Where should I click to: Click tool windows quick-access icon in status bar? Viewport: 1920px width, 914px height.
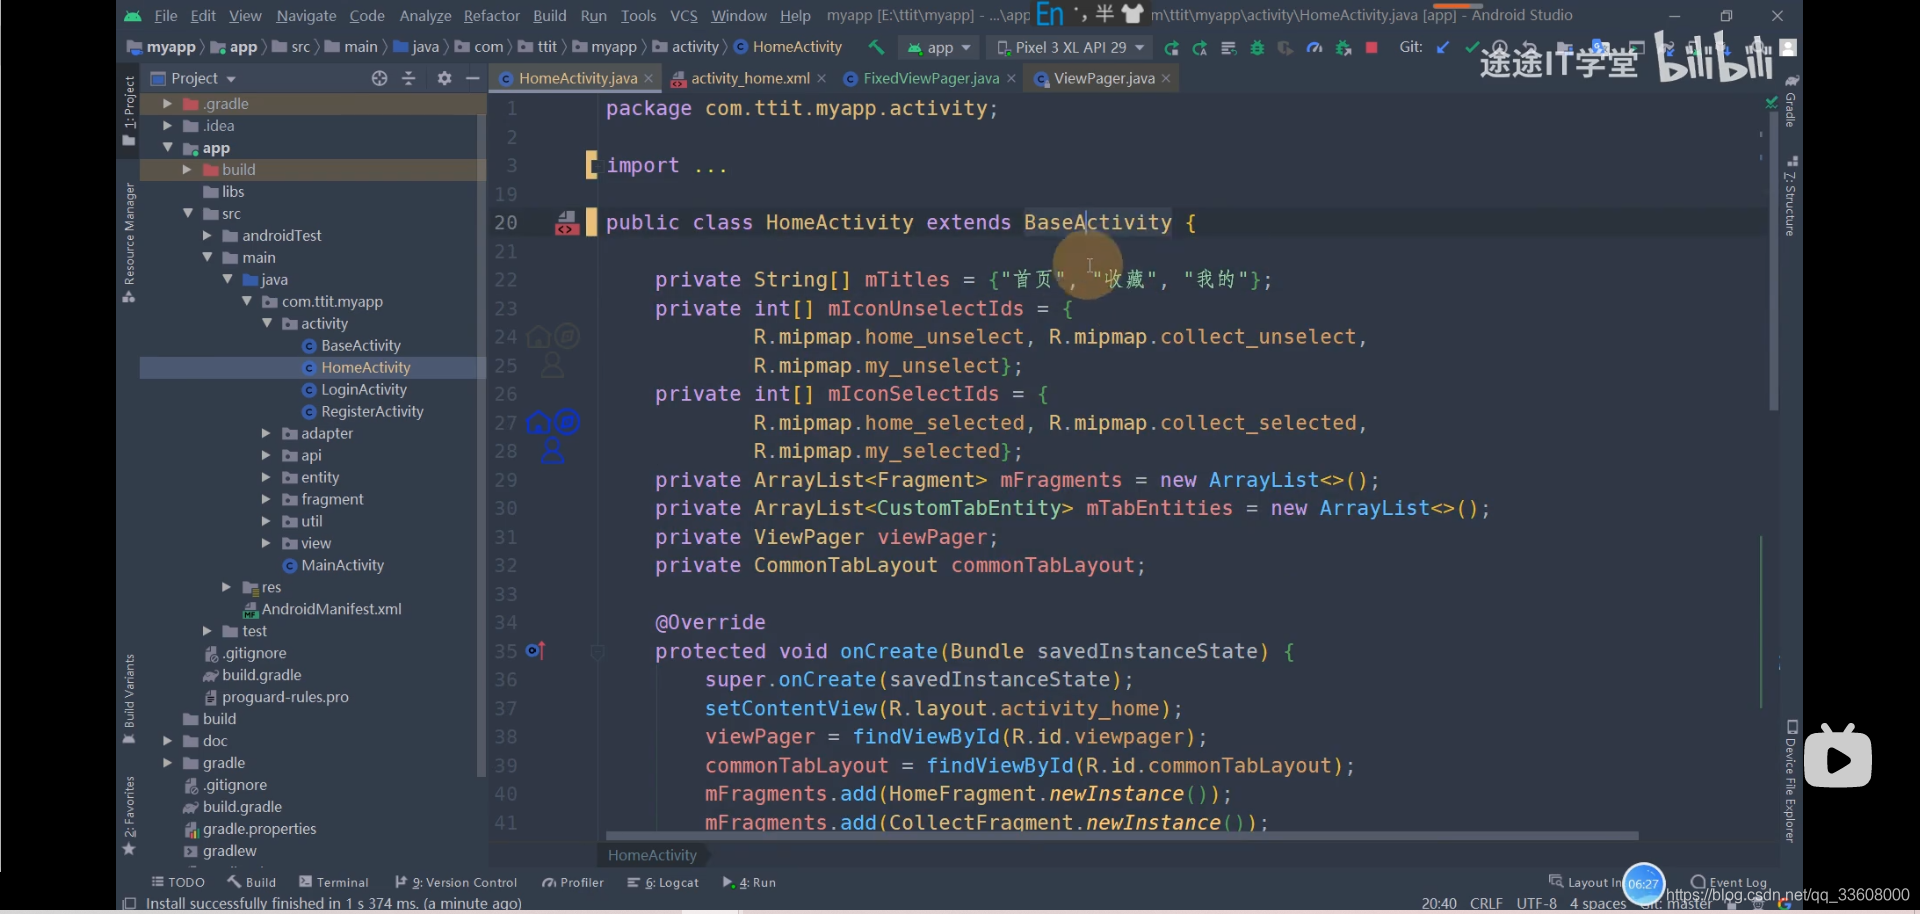pyautogui.click(x=129, y=903)
